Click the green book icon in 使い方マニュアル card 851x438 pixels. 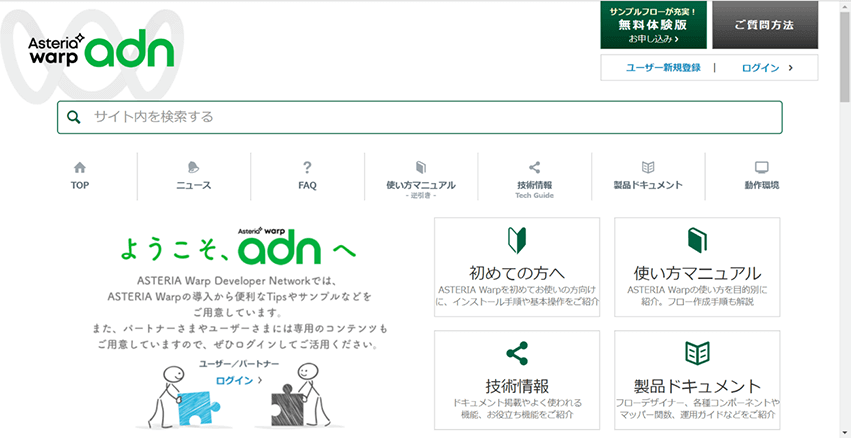coord(697,240)
